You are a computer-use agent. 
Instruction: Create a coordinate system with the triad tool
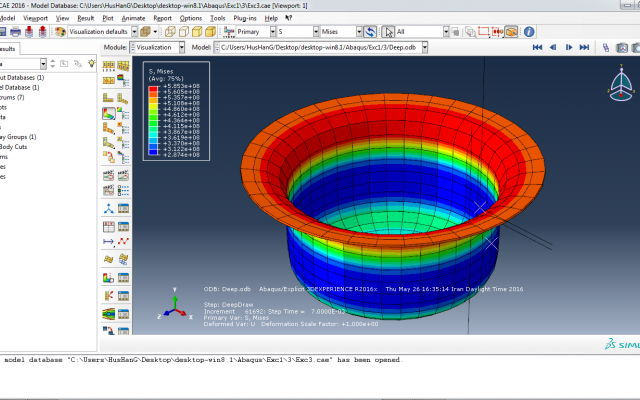tap(109, 209)
